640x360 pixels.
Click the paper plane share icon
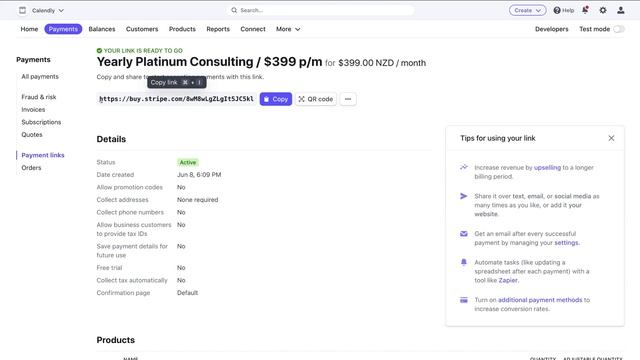(x=464, y=196)
